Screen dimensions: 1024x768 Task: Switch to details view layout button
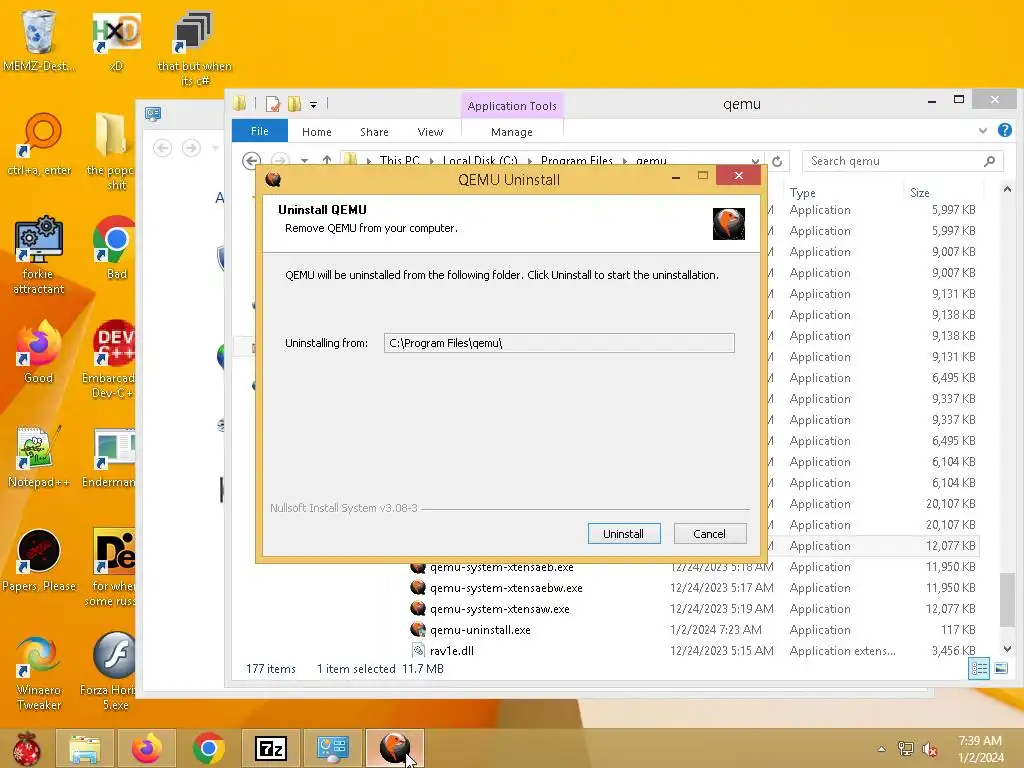pos(979,668)
